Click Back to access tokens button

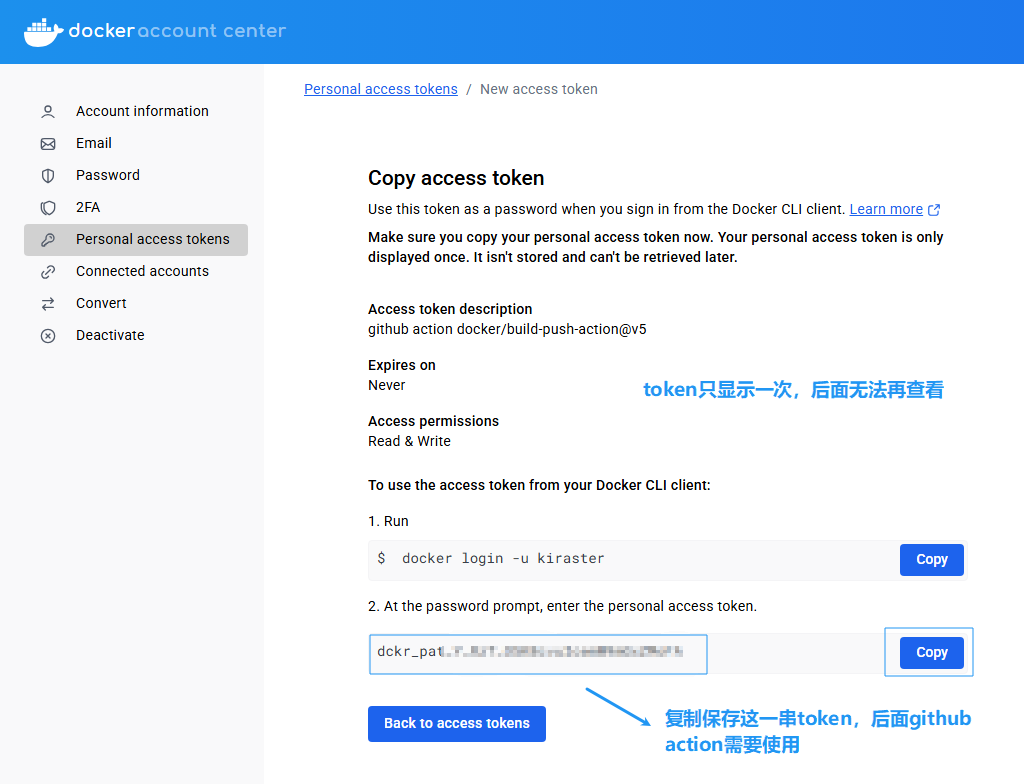(x=456, y=724)
